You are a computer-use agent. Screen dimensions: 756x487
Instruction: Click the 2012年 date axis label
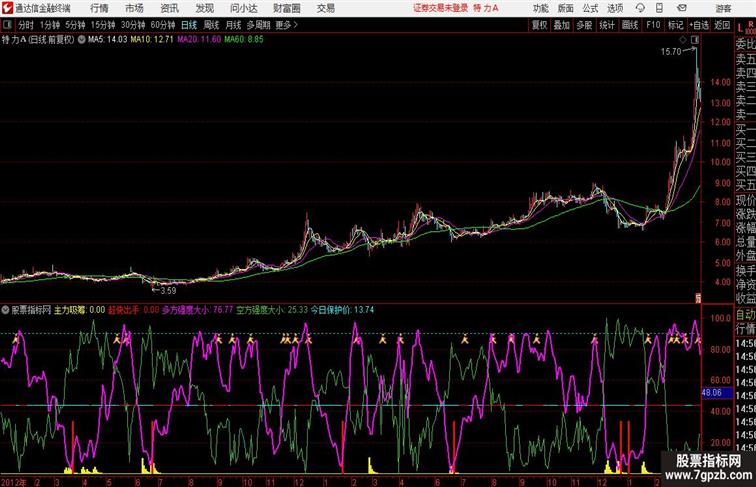tap(14, 482)
